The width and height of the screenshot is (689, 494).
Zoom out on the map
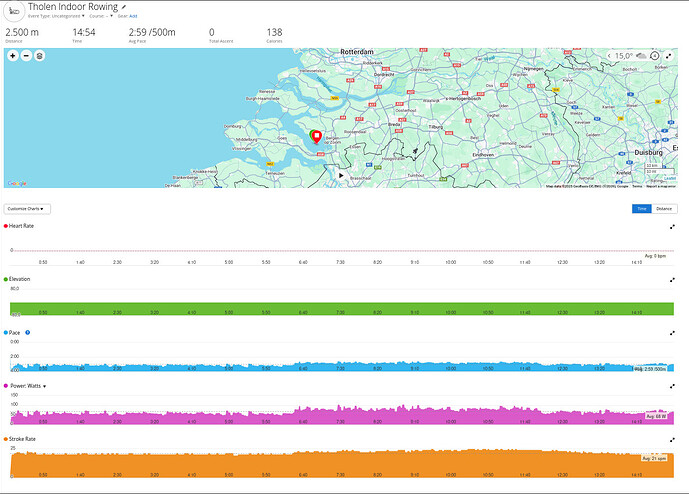(x=26, y=56)
